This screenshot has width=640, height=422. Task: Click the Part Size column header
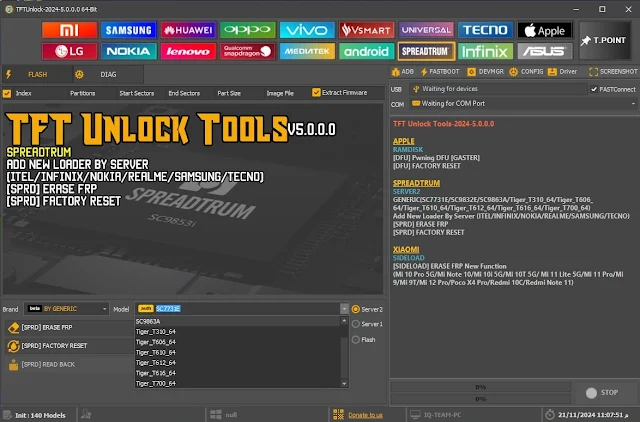[x=229, y=93]
